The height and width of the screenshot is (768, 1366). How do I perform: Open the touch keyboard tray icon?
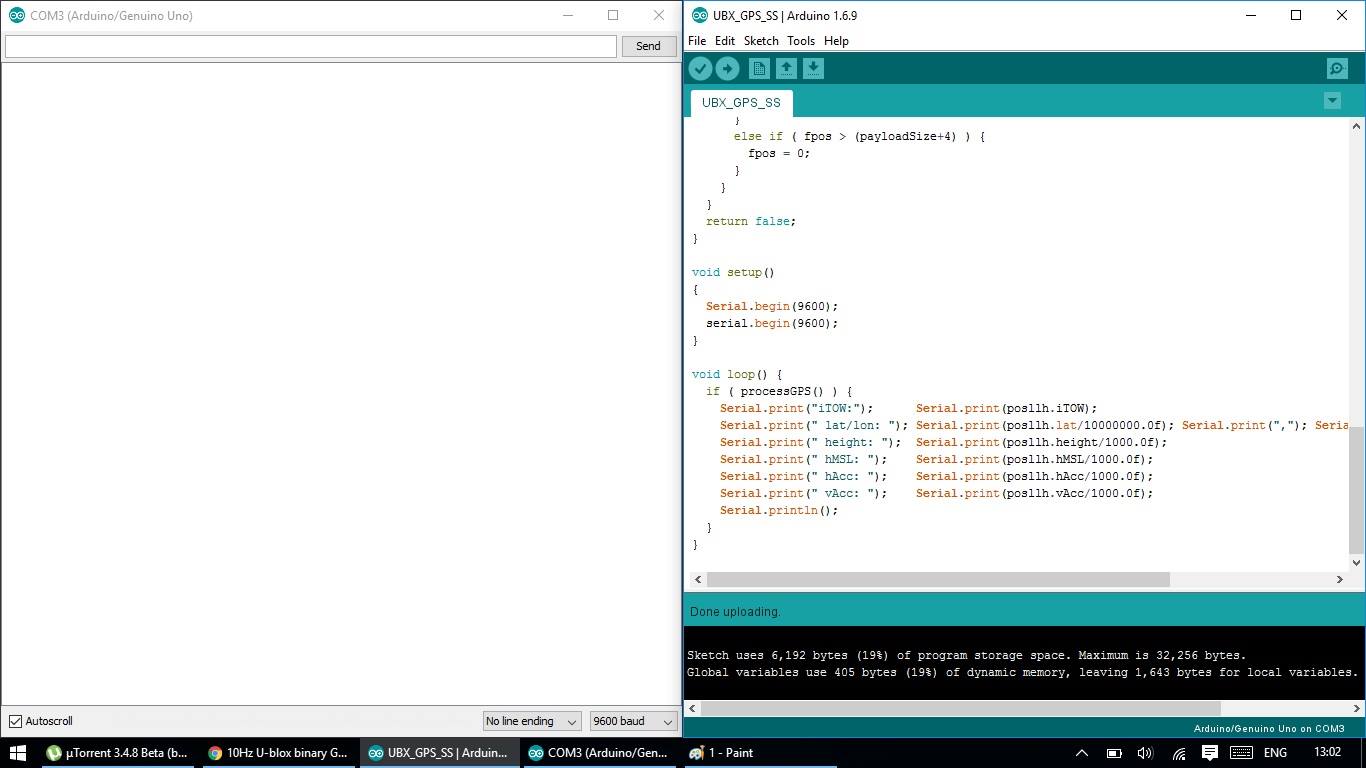tap(1241, 752)
